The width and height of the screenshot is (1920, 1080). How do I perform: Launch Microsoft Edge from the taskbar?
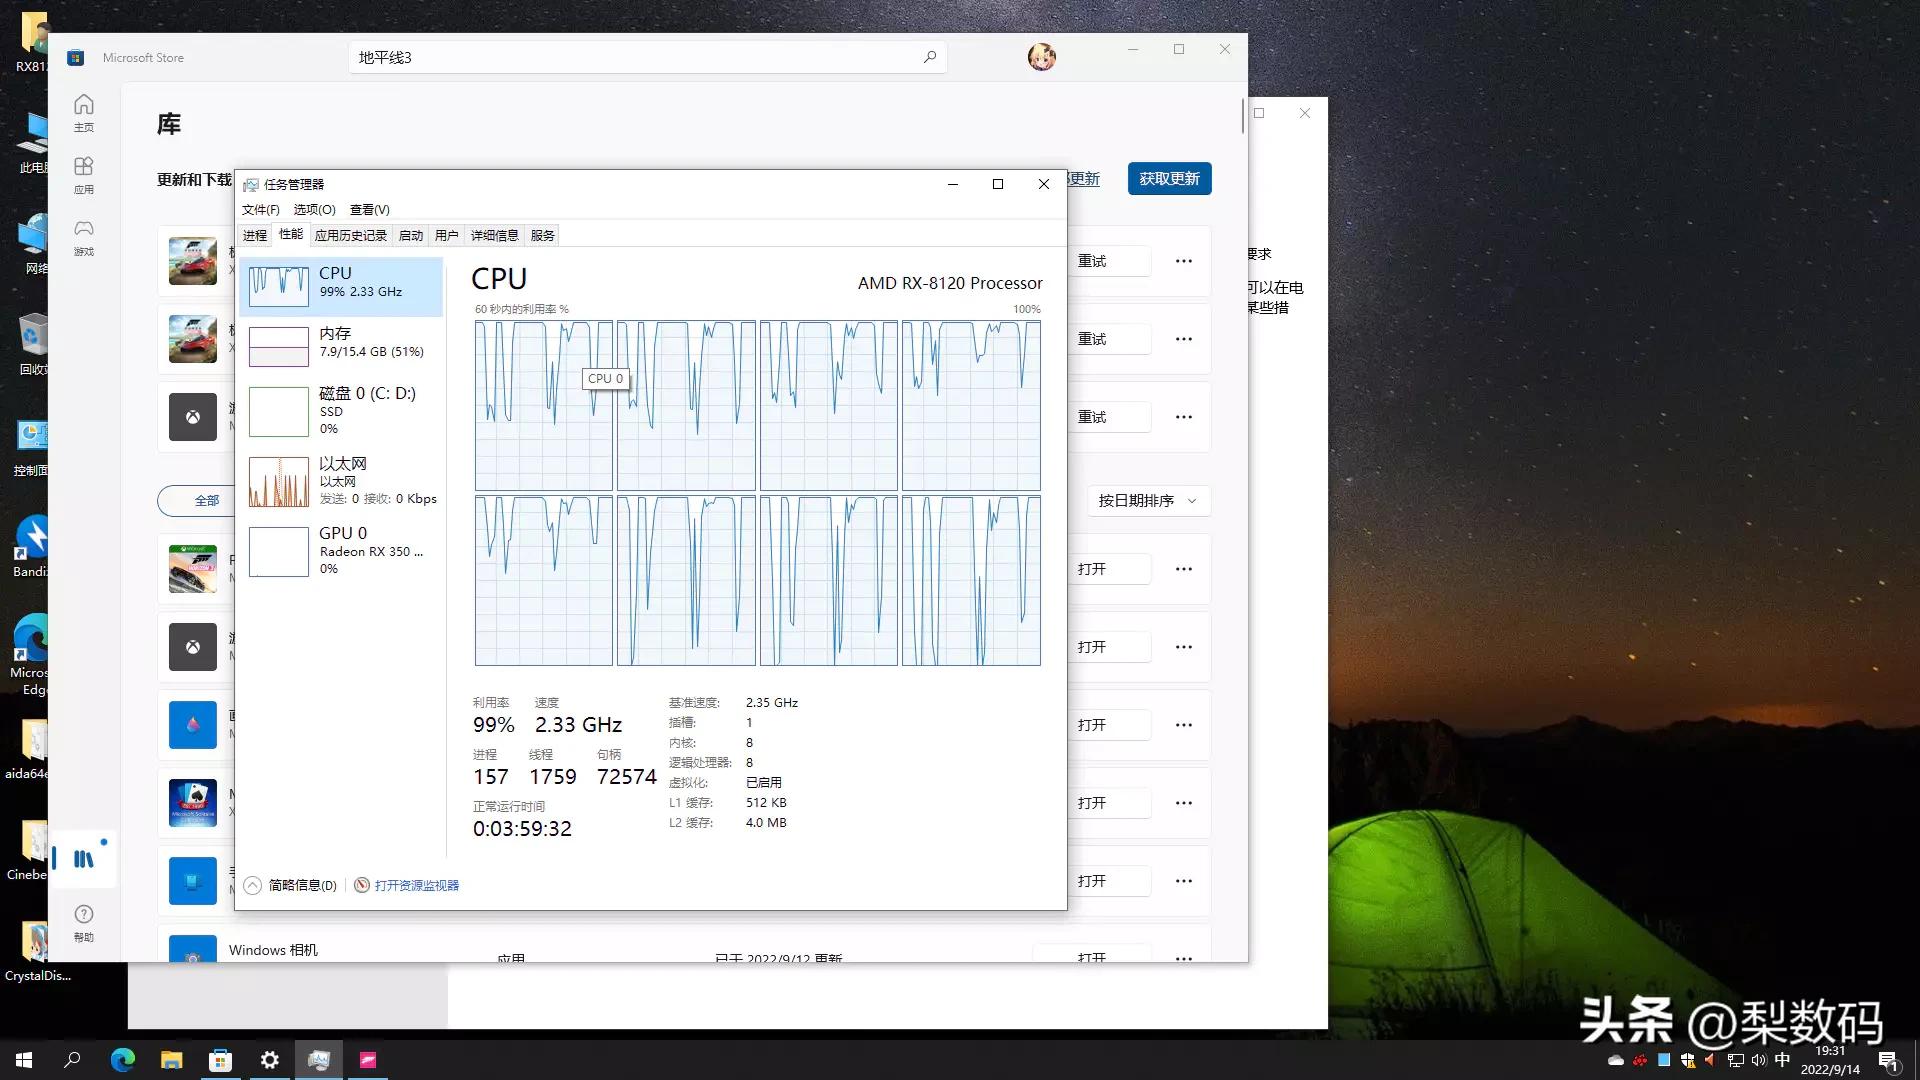click(122, 1059)
